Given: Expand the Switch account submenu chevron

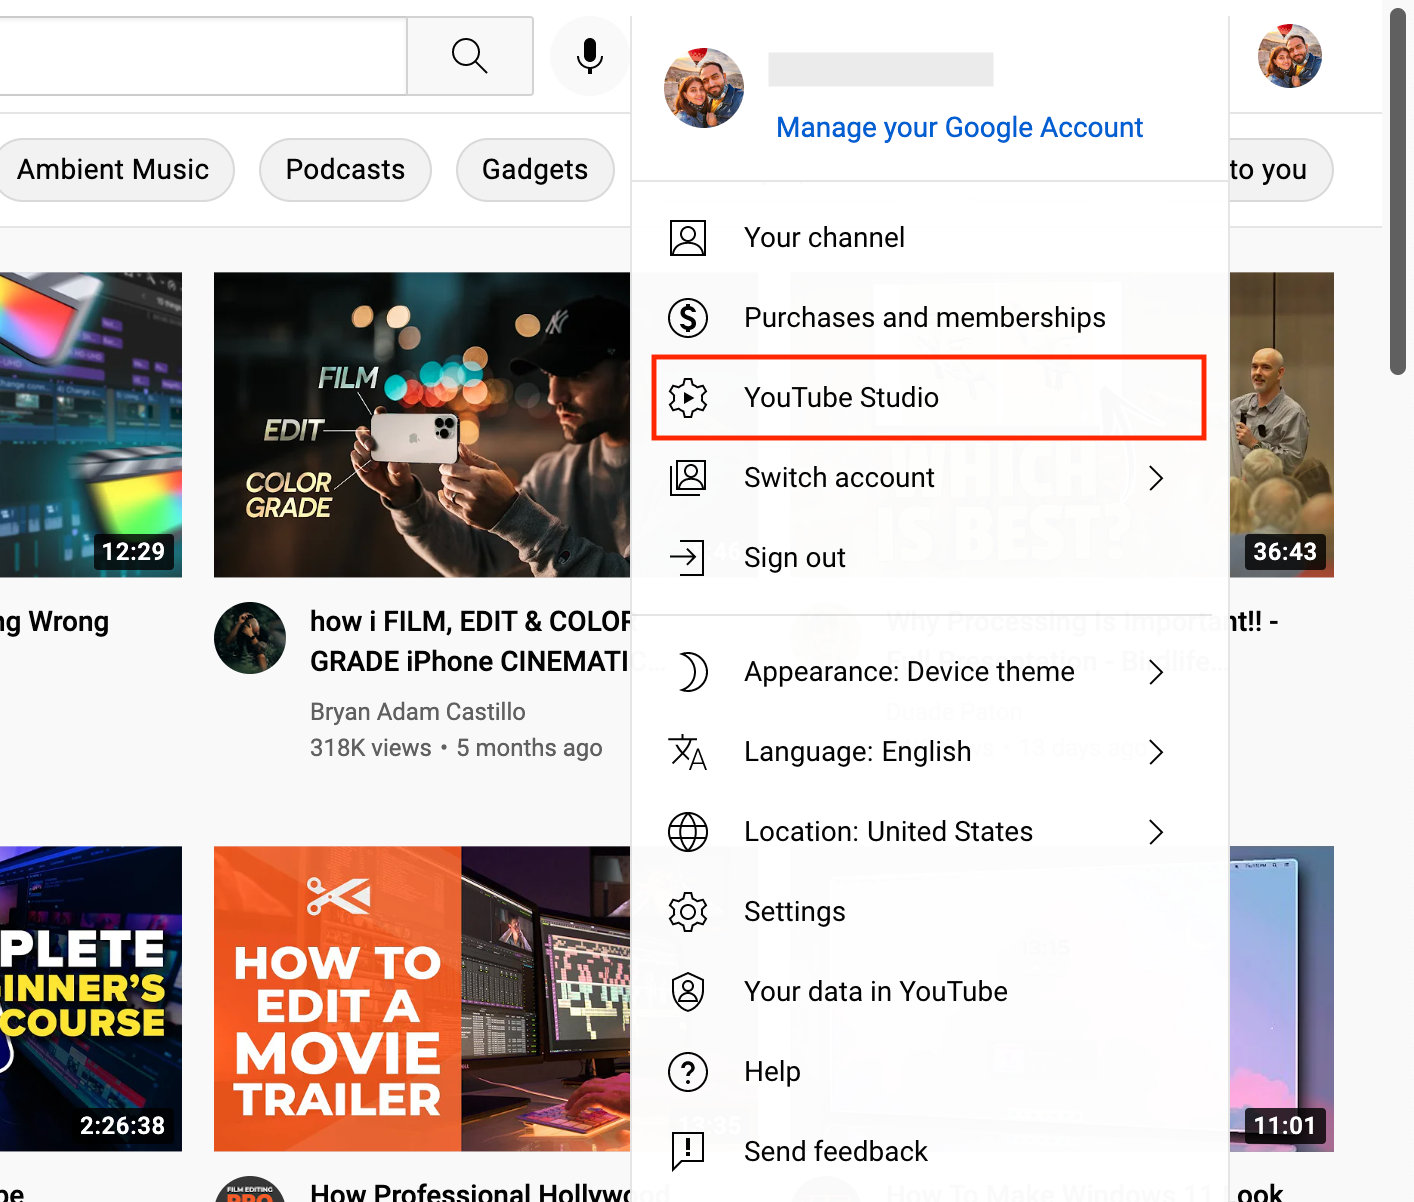Looking at the screenshot, I should pyautogui.click(x=1156, y=478).
